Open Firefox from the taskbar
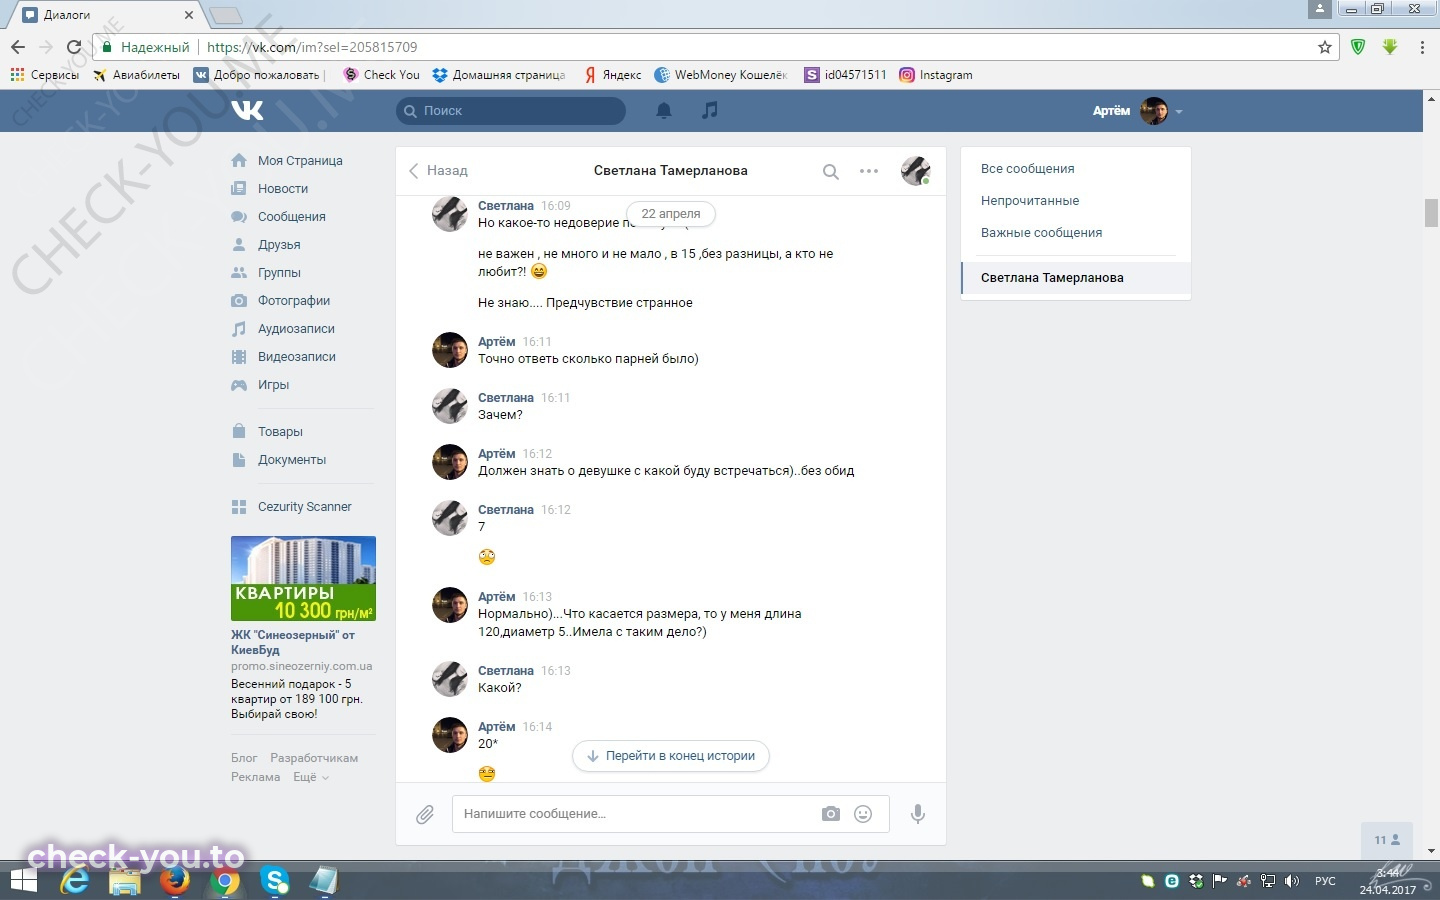The height and width of the screenshot is (900, 1440). (x=176, y=881)
